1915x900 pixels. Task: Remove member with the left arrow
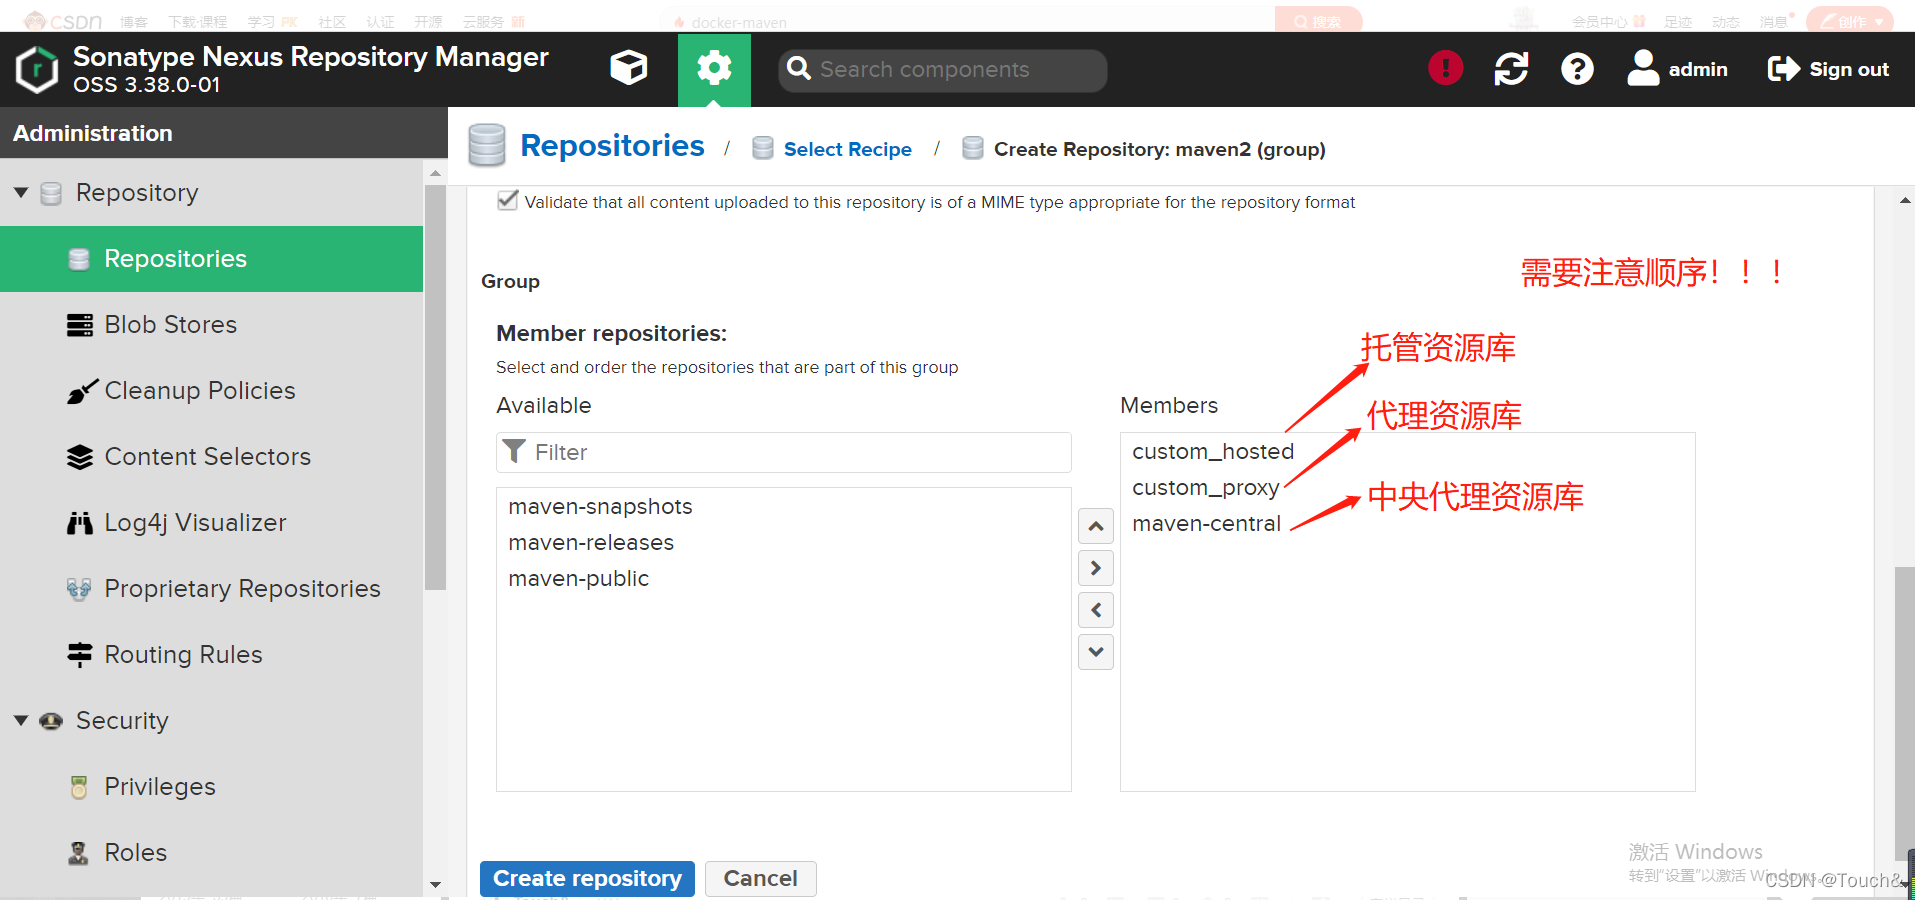coord(1096,610)
